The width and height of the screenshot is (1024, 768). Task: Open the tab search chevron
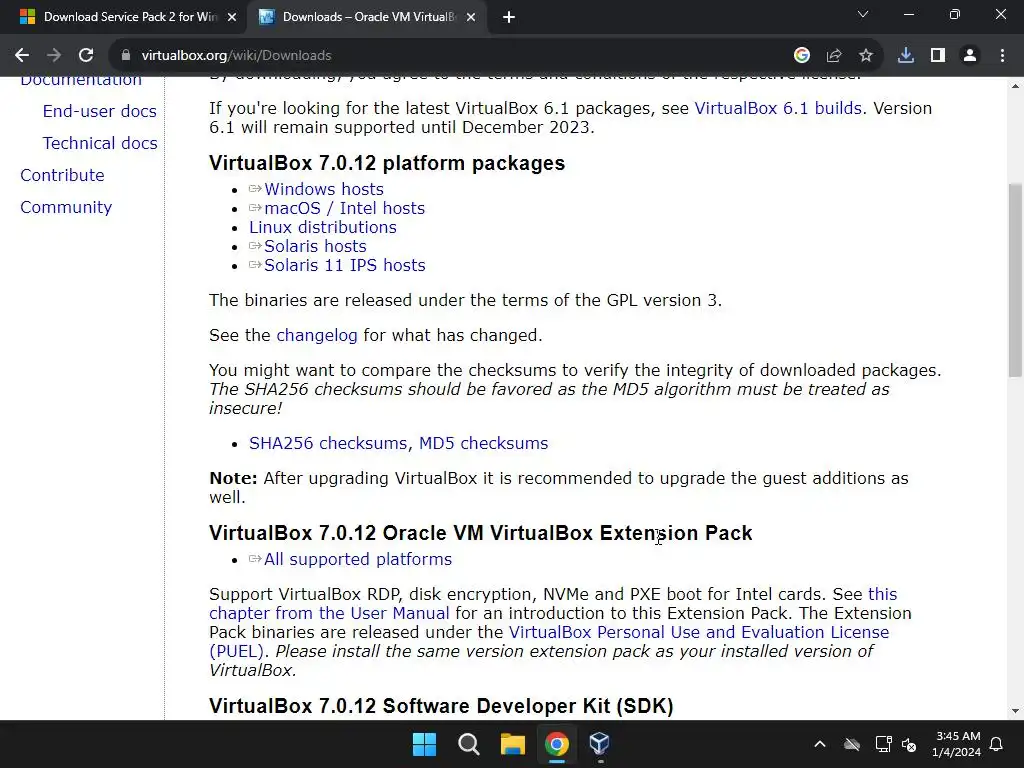tap(863, 14)
